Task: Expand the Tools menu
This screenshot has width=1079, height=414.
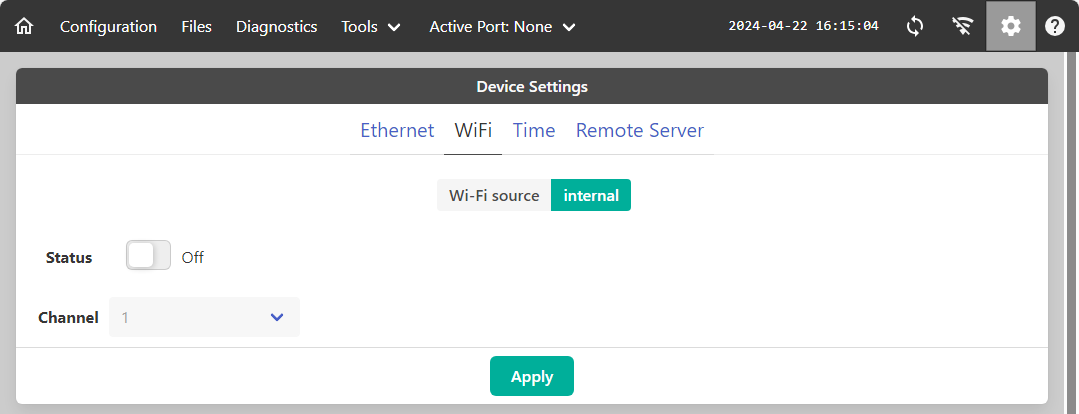Action: pyautogui.click(x=371, y=27)
